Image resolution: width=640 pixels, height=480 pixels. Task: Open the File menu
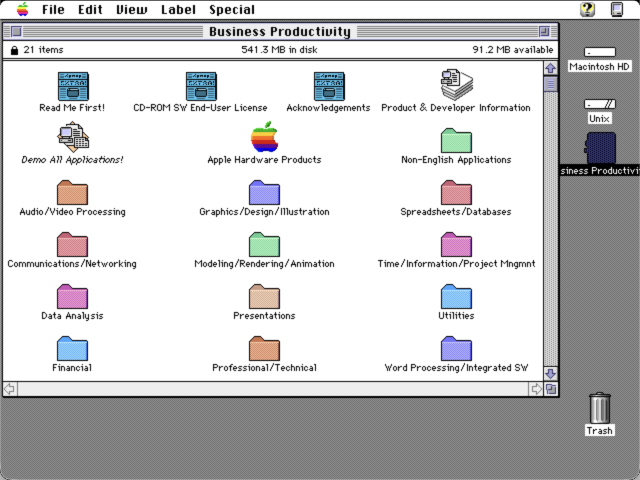(x=53, y=9)
